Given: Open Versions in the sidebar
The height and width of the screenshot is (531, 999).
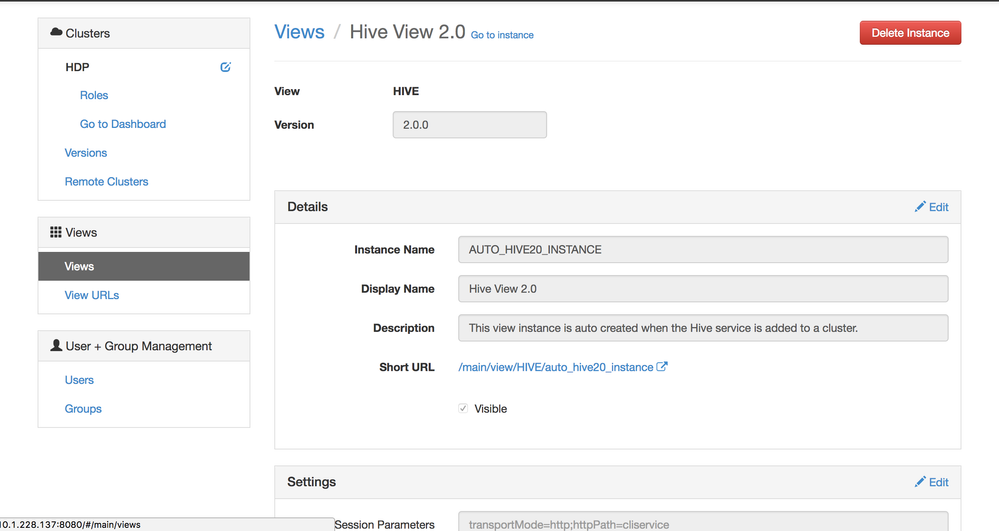Looking at the screenshot, I should pos(86,153).
